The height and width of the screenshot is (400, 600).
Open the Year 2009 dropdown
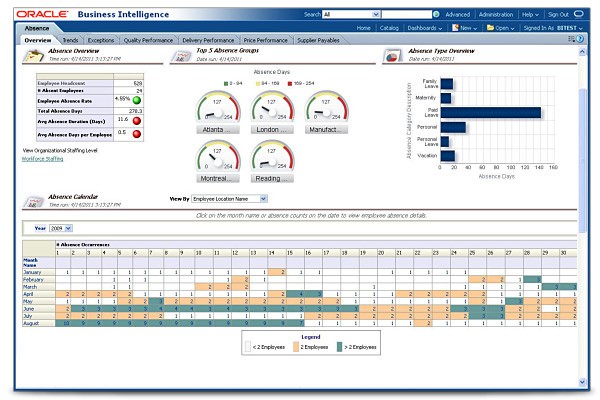point(61,228)
